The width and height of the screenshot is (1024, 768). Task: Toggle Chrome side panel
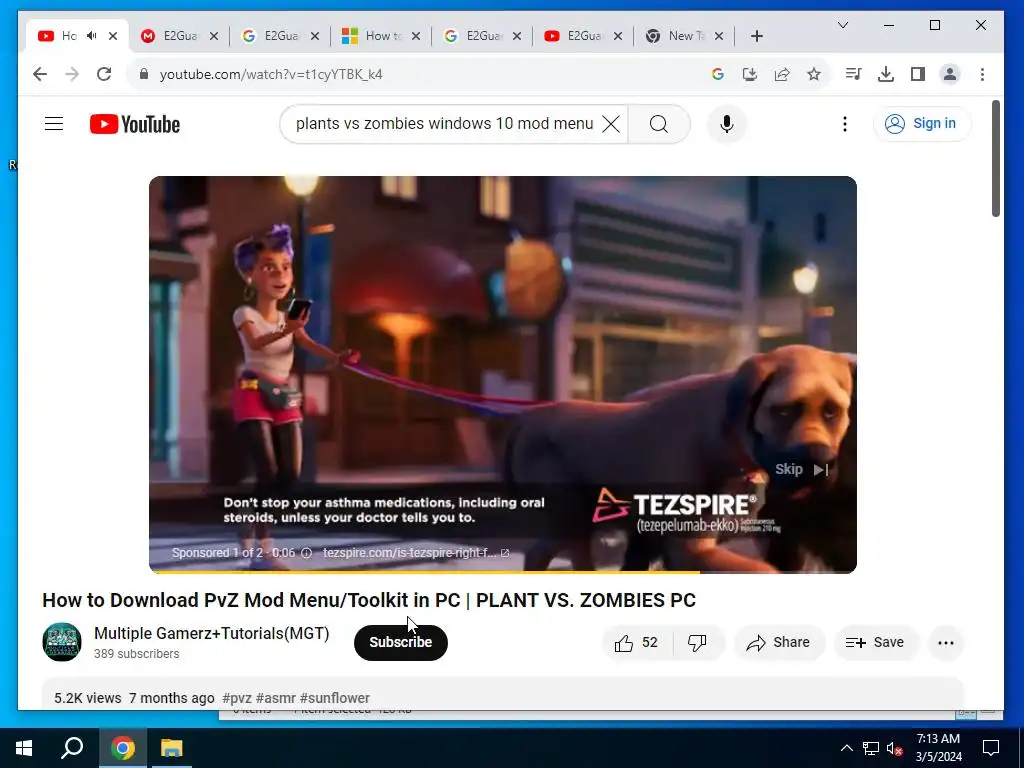pos(918,74)
